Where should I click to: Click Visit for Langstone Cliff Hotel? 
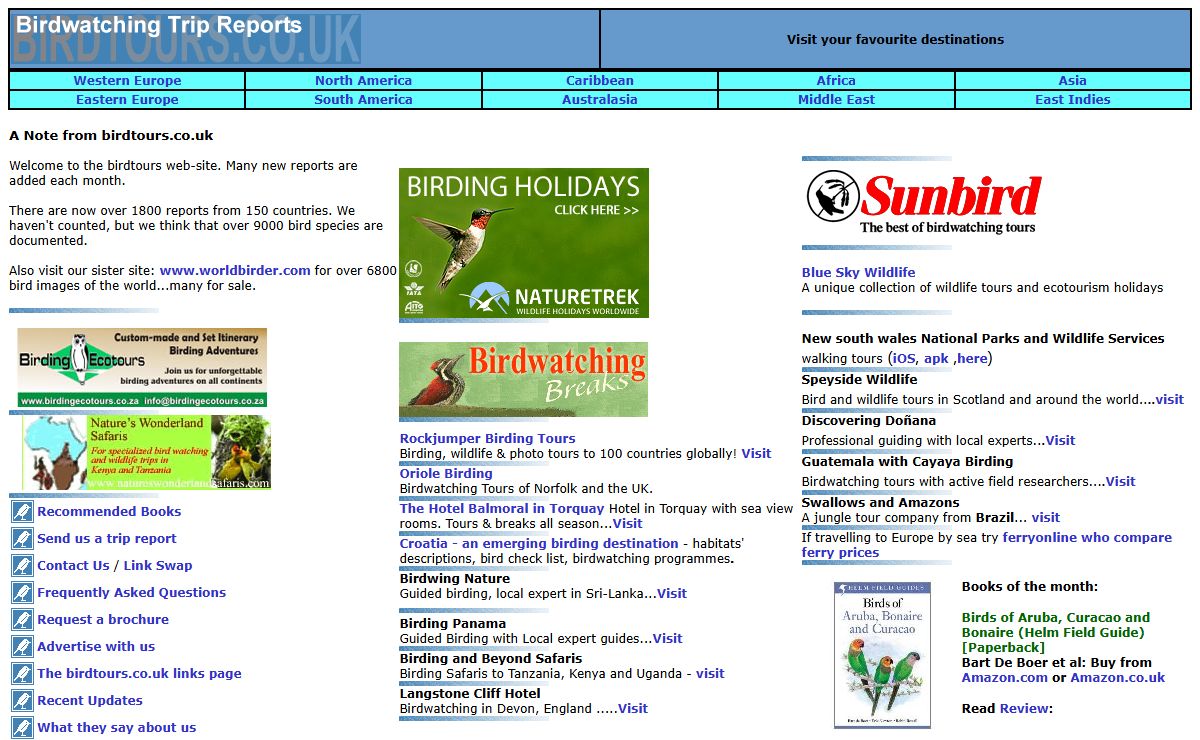[633, 708]
